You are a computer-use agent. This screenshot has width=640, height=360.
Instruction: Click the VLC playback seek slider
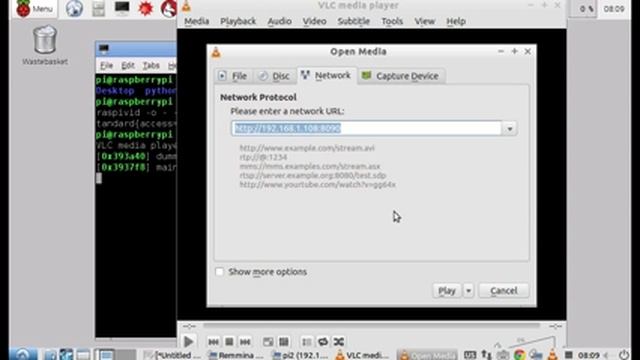tap(371, 326)
